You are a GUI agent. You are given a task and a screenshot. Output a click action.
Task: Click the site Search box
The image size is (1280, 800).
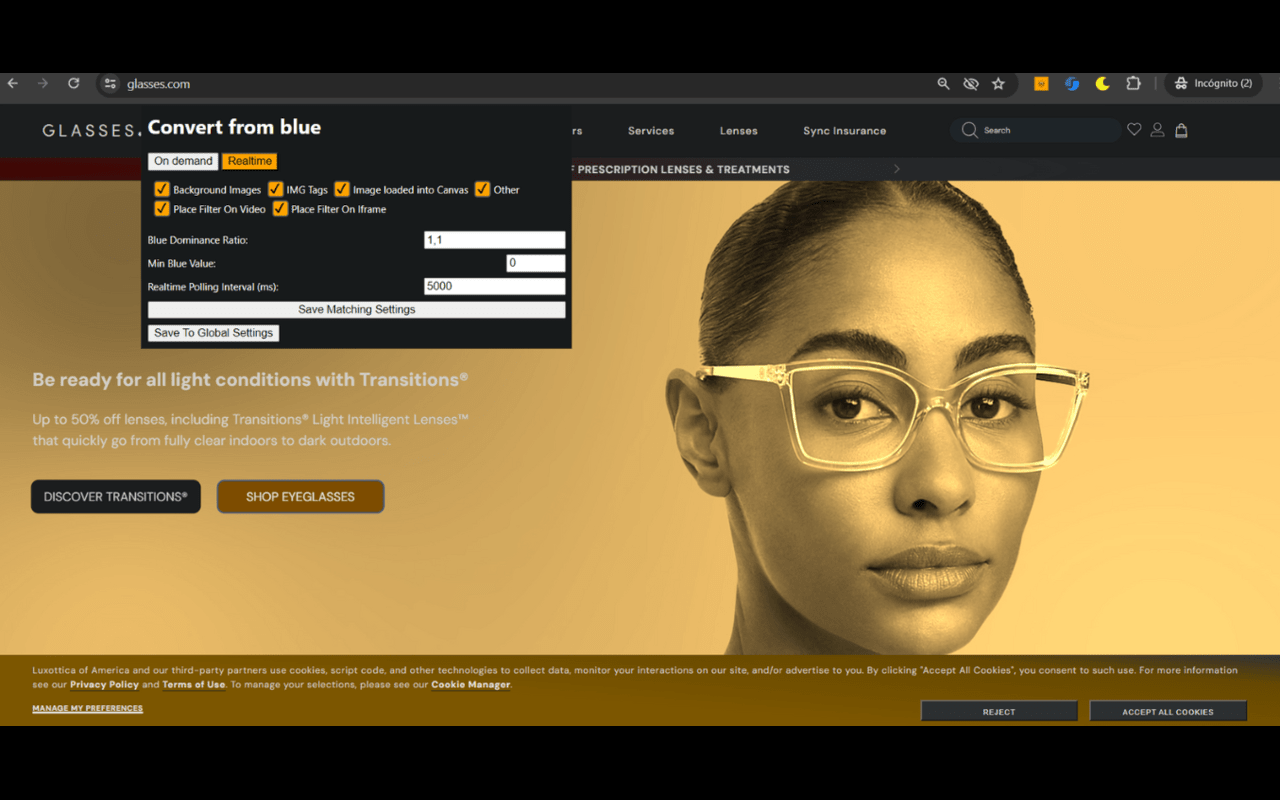tap(1035, 130)
